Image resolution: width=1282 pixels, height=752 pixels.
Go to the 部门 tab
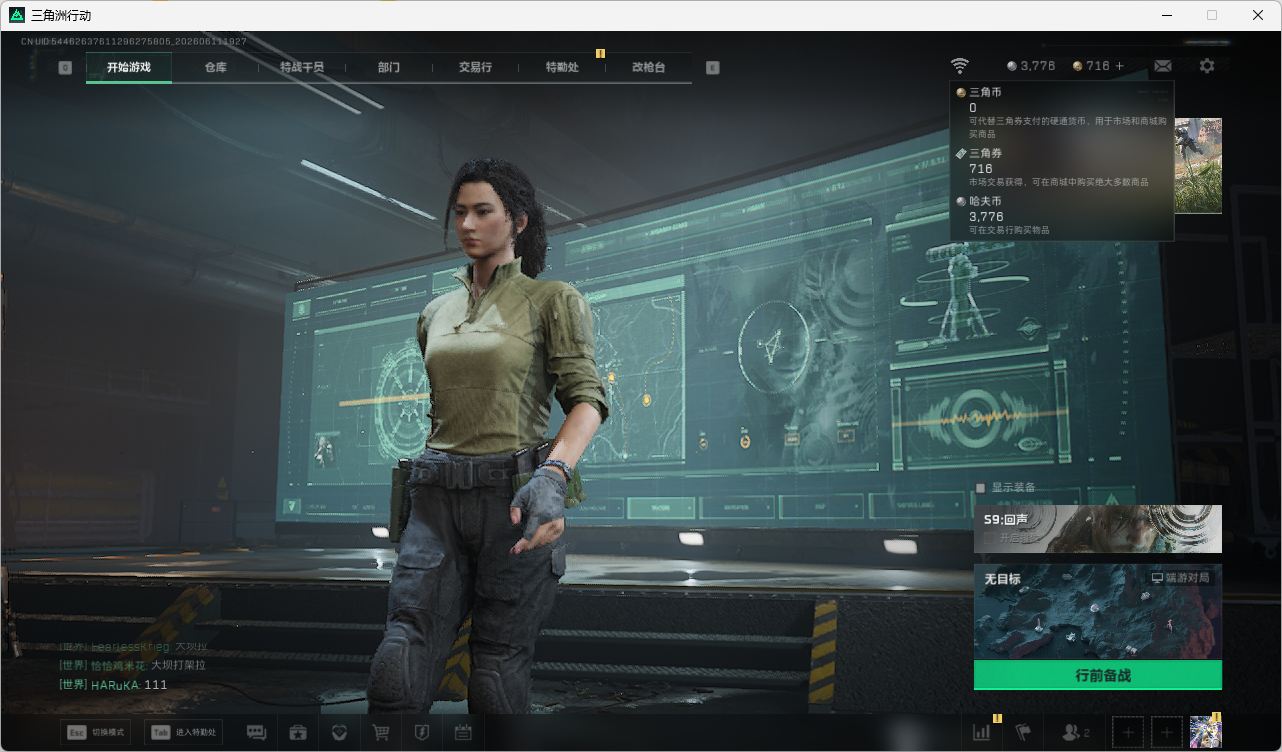[x=389, y=67]
